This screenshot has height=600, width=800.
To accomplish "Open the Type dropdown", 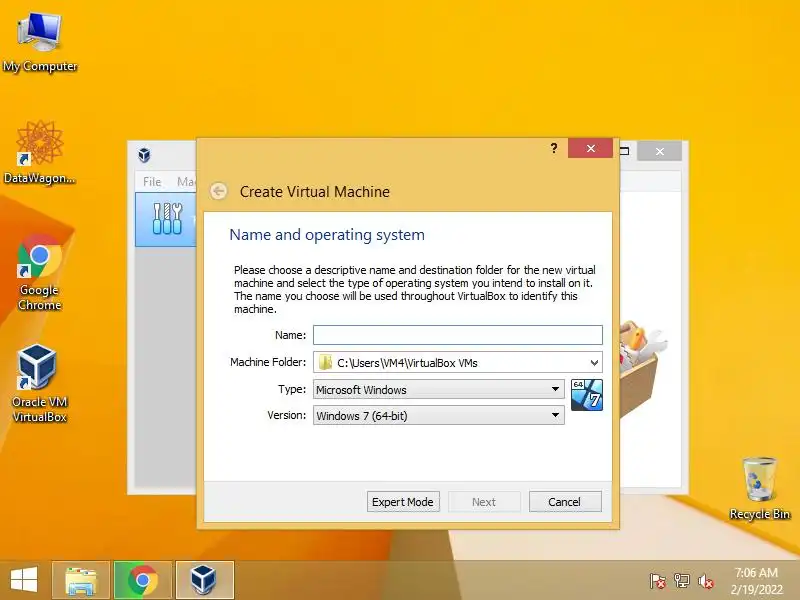I will pyautogui.click(x=439, y=389).
